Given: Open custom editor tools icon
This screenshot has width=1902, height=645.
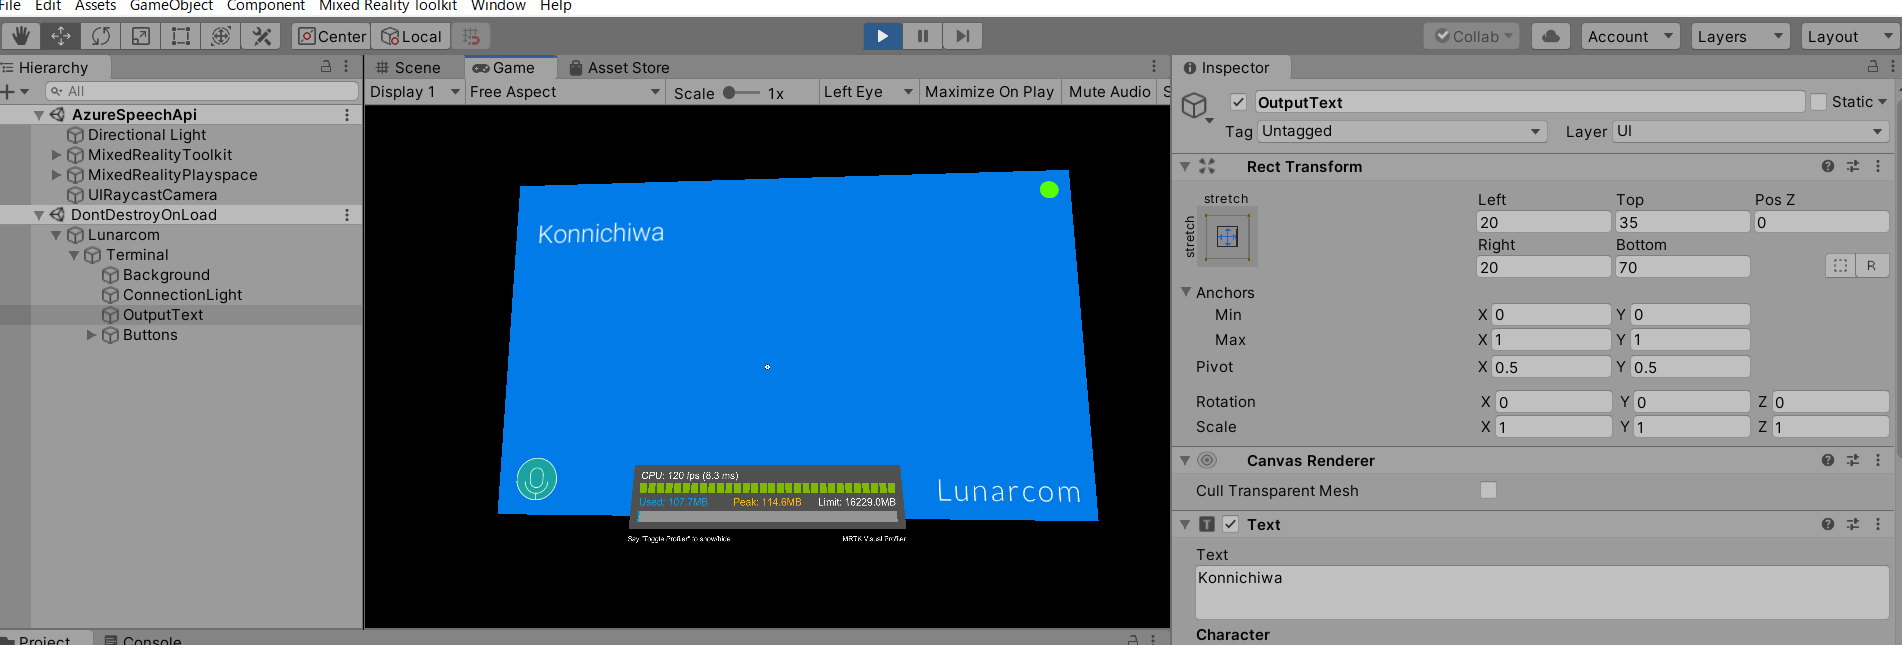Looking at the screenshot, I should coord(262,36).
